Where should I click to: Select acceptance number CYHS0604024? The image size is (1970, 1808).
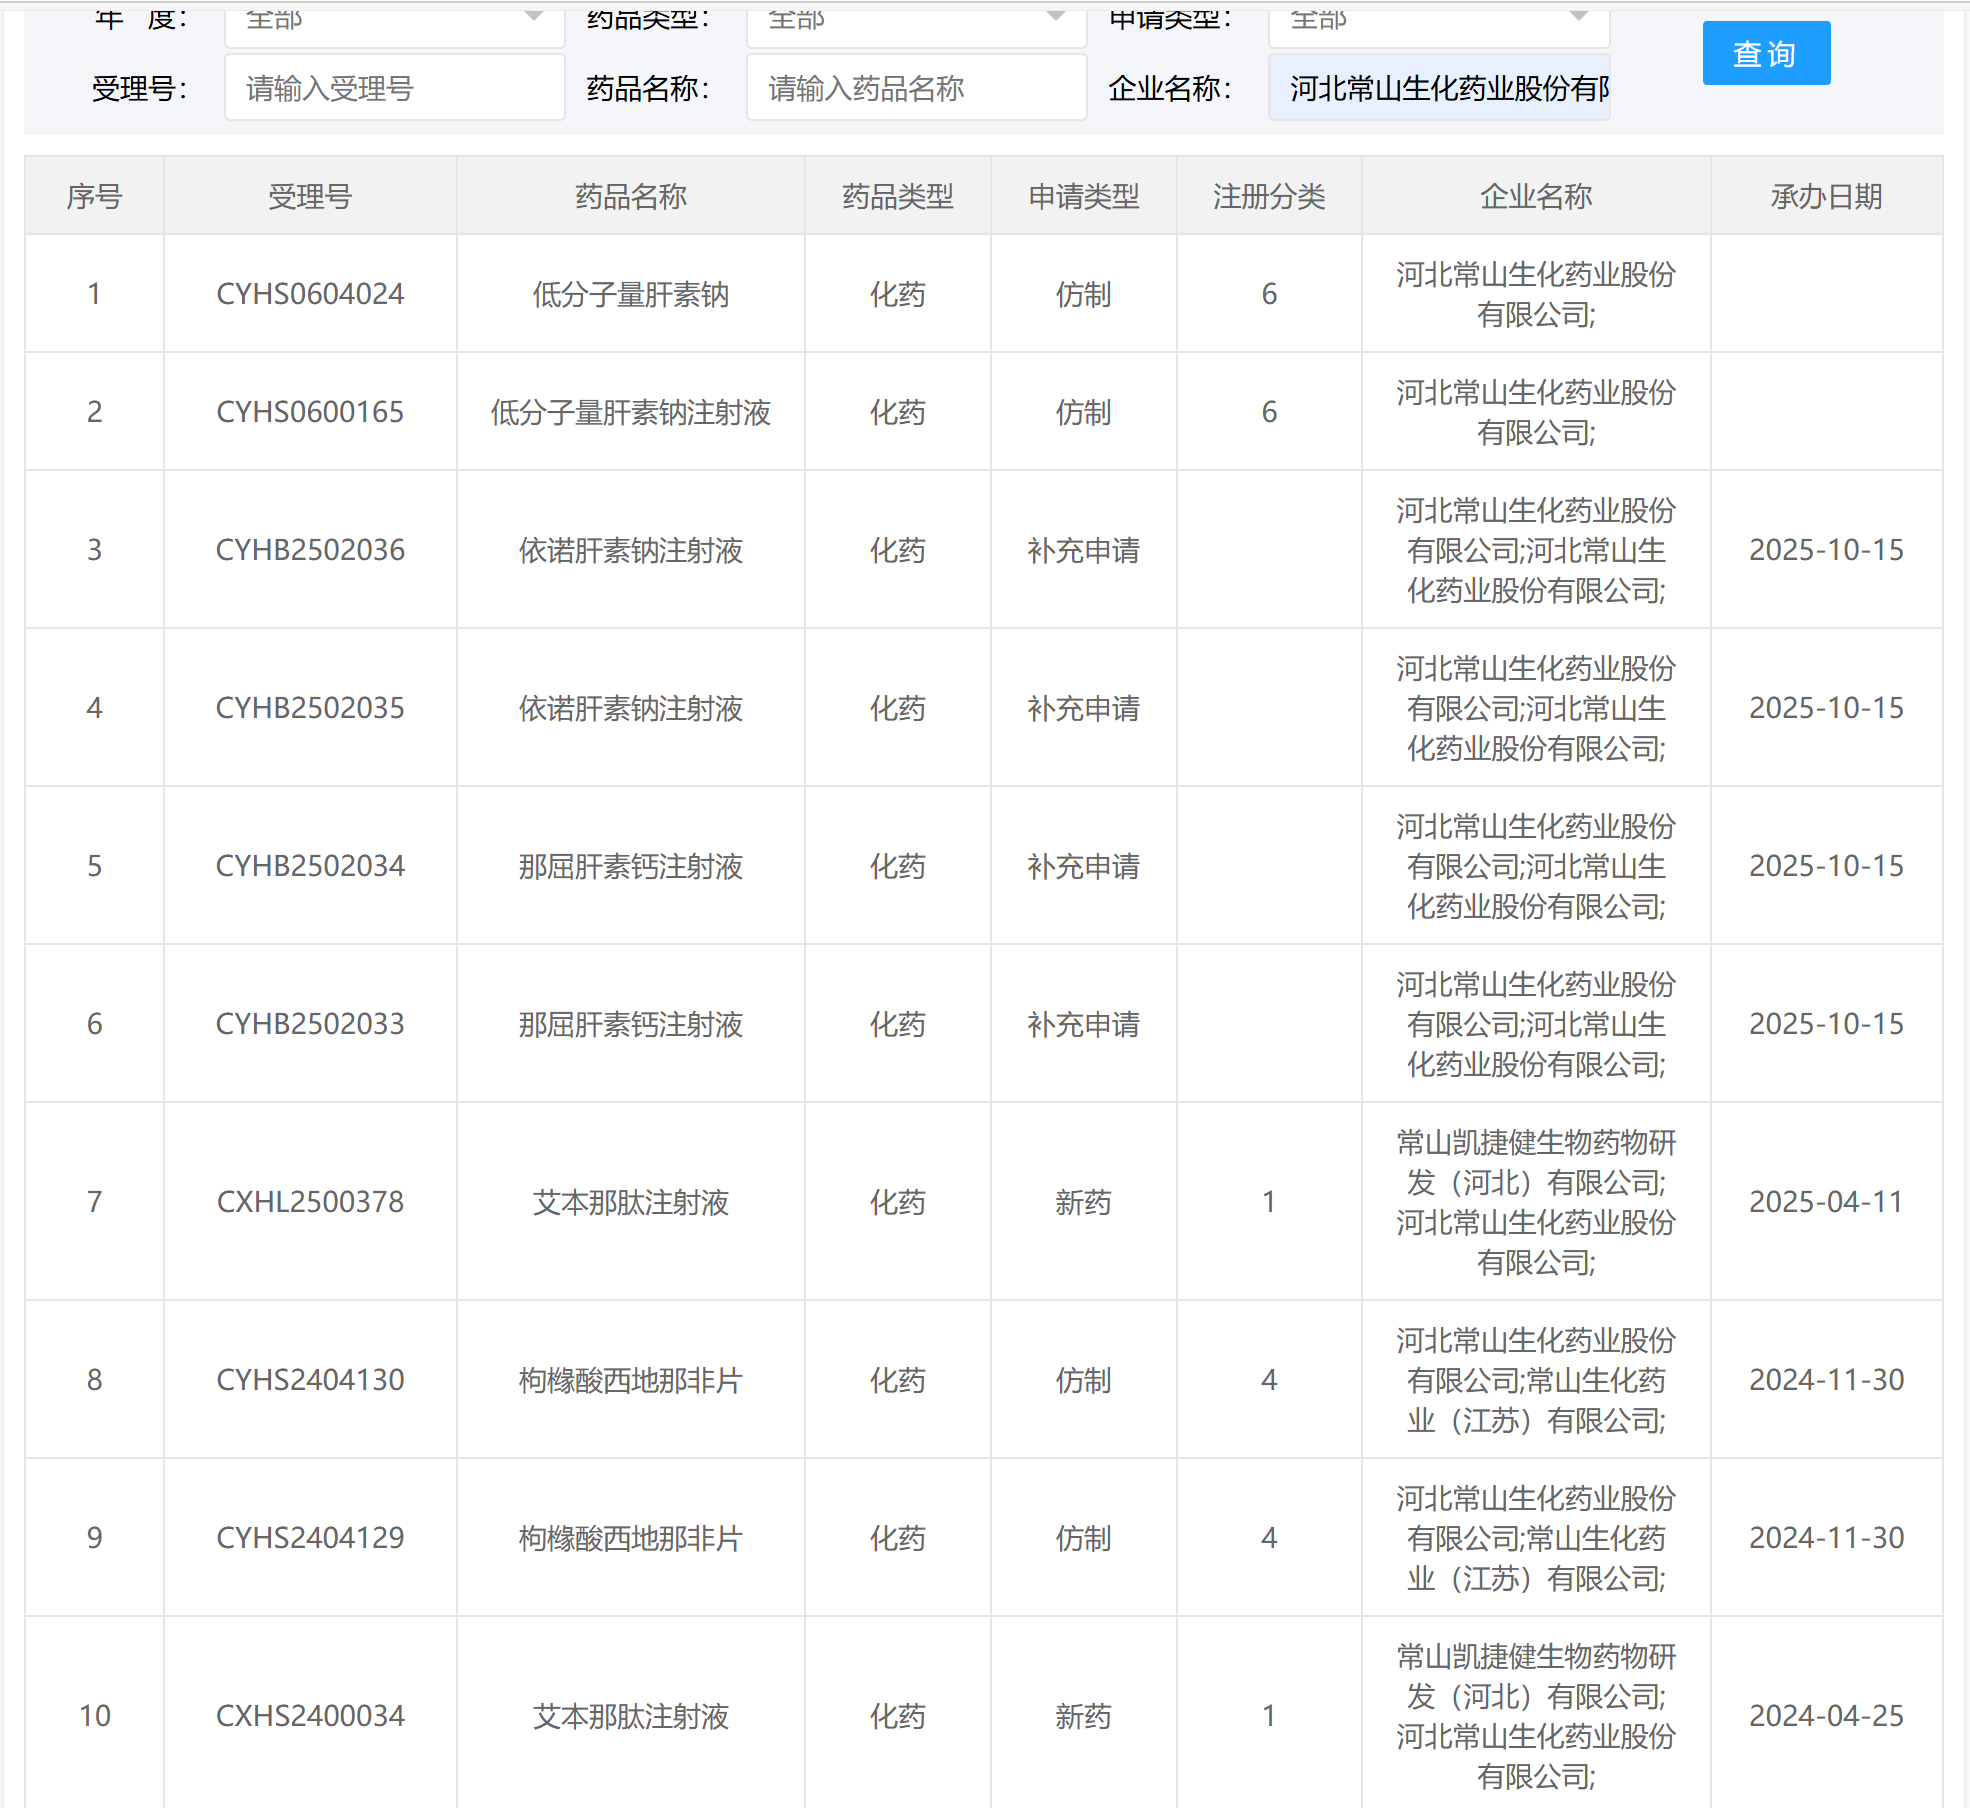310,294
